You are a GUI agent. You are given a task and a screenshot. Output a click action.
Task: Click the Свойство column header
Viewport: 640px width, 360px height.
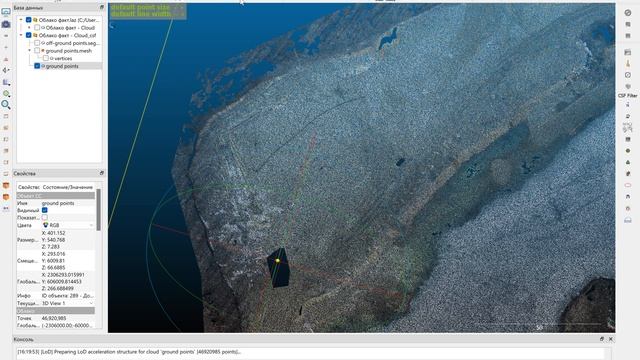[x=29, y=187]
